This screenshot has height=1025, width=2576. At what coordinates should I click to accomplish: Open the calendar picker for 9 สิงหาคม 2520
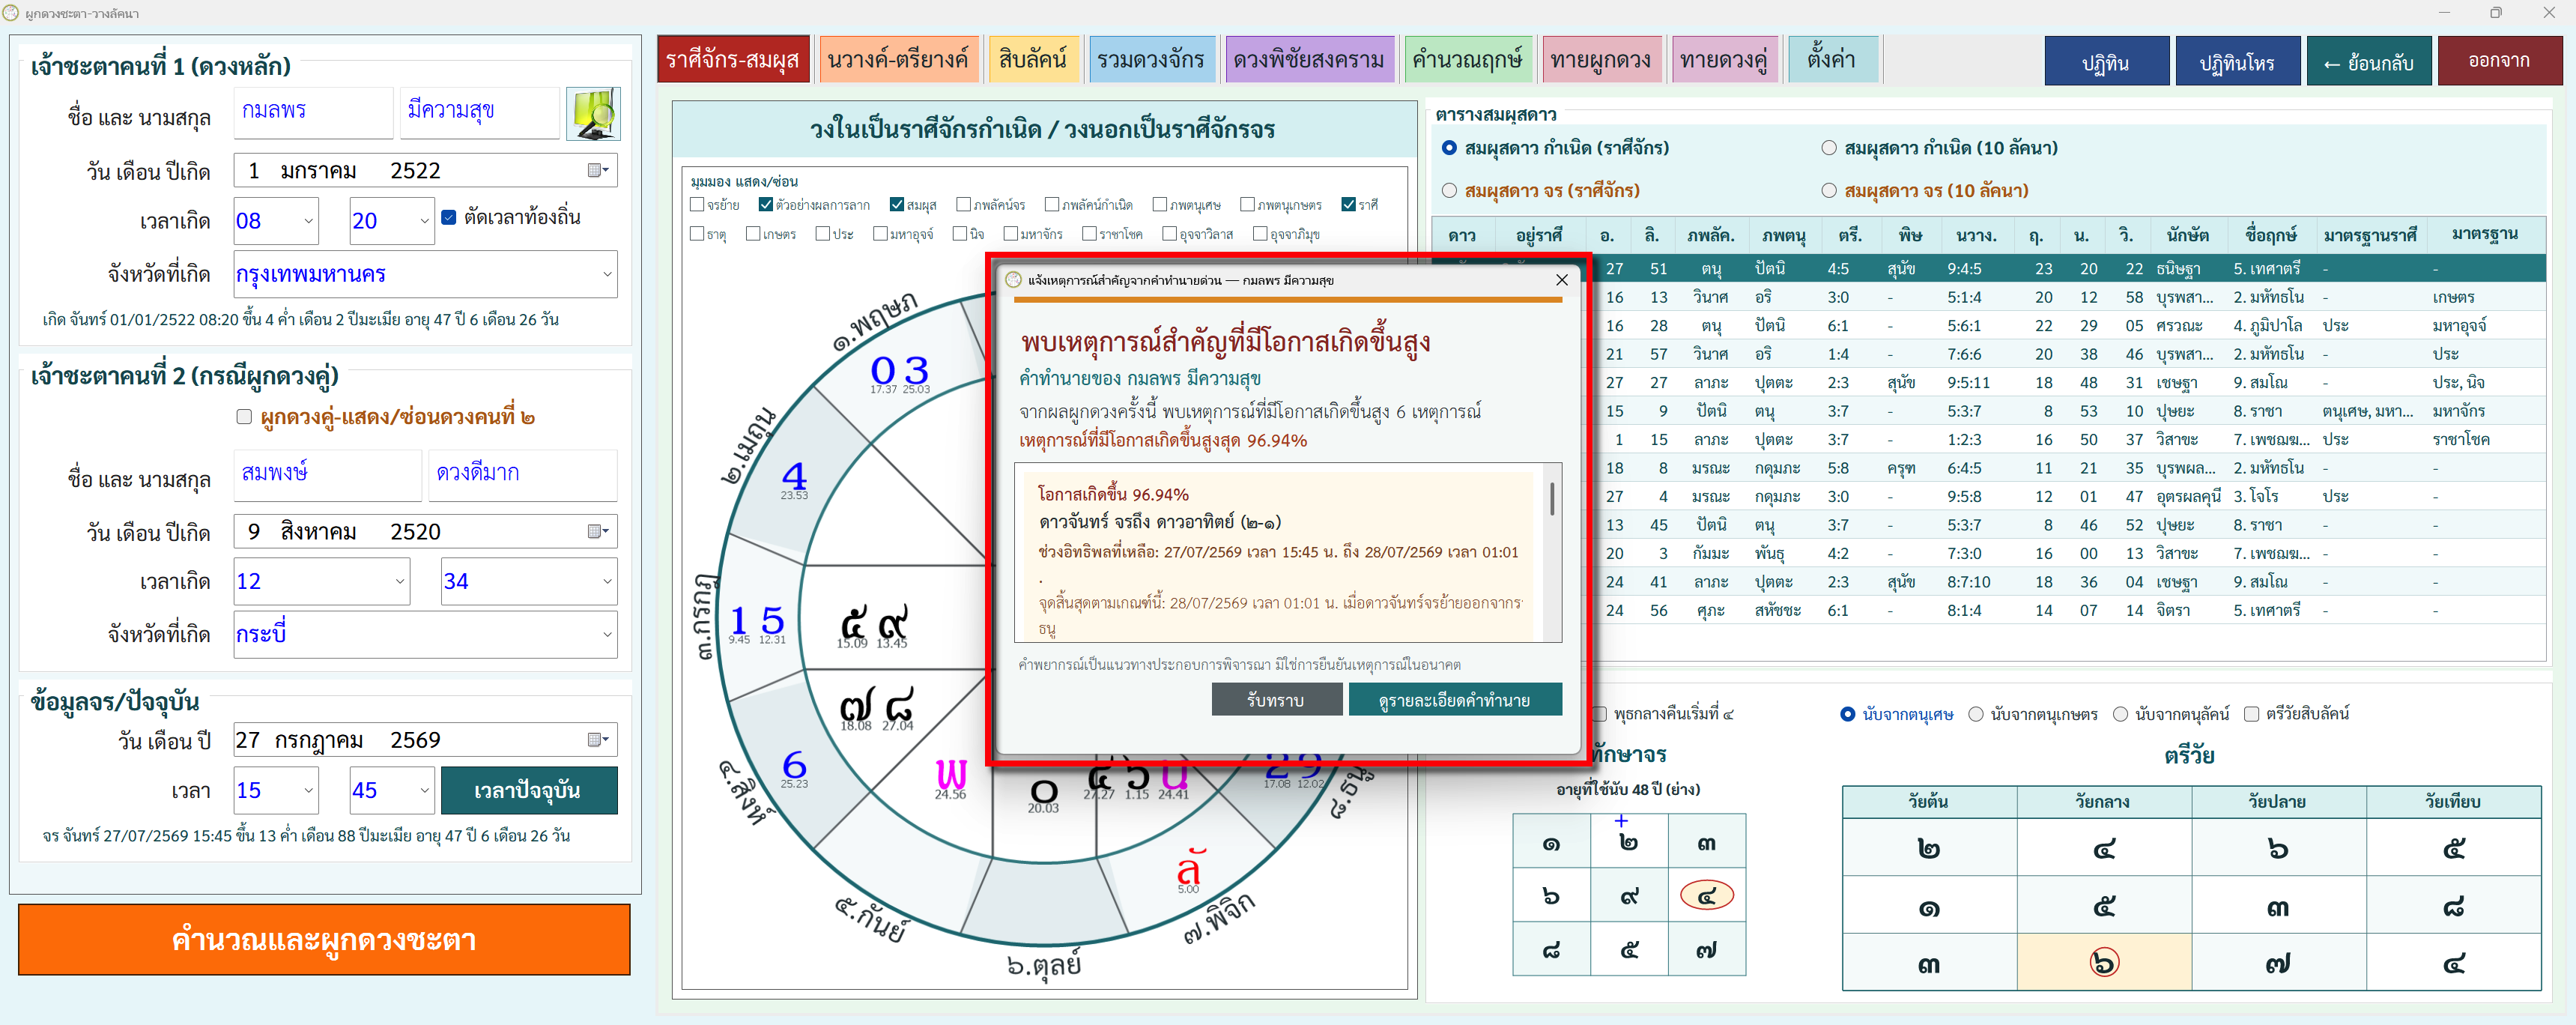click(x=598, y=531)
